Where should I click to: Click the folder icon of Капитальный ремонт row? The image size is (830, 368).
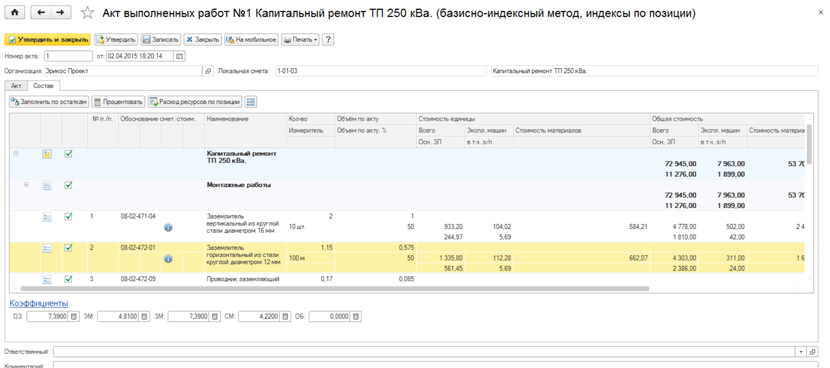[x=47, y=155]
